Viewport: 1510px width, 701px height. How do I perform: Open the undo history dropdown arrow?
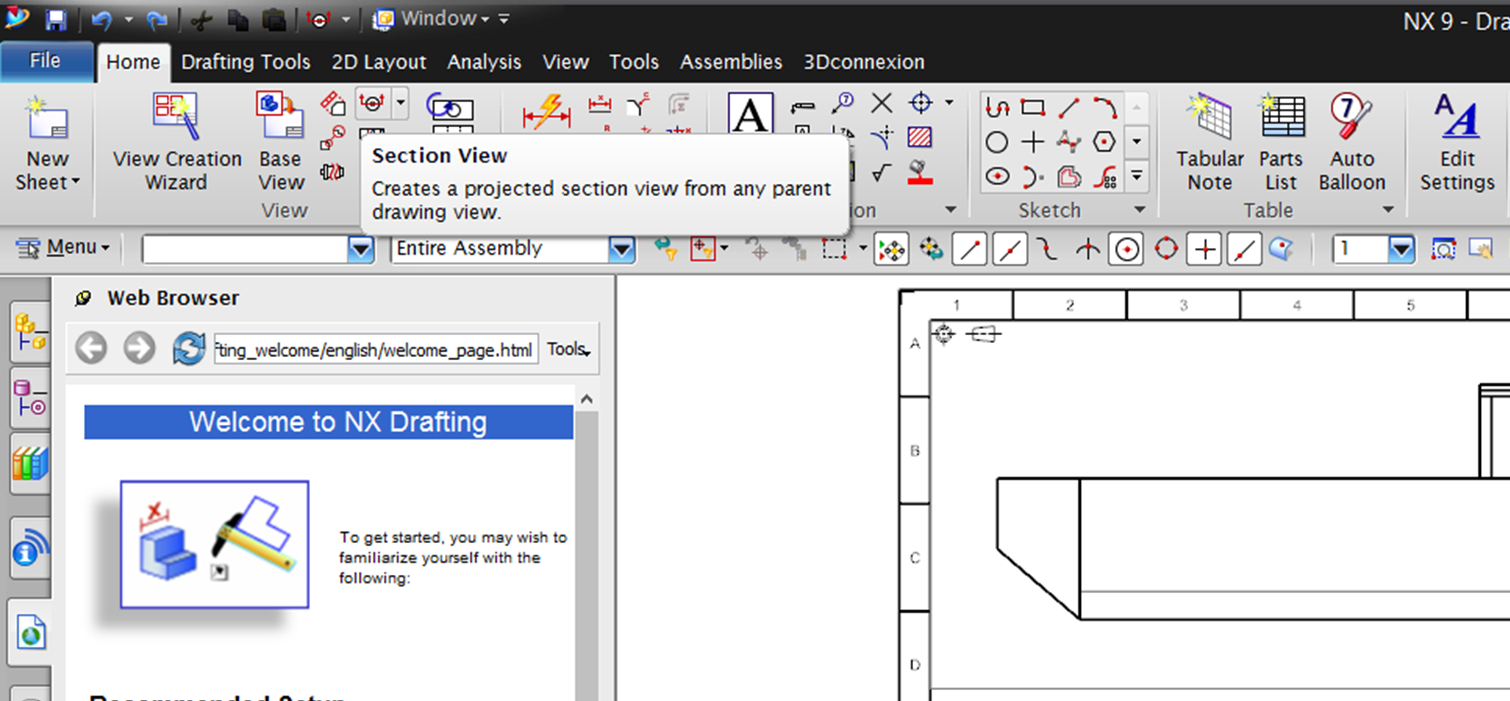point(128,20)
